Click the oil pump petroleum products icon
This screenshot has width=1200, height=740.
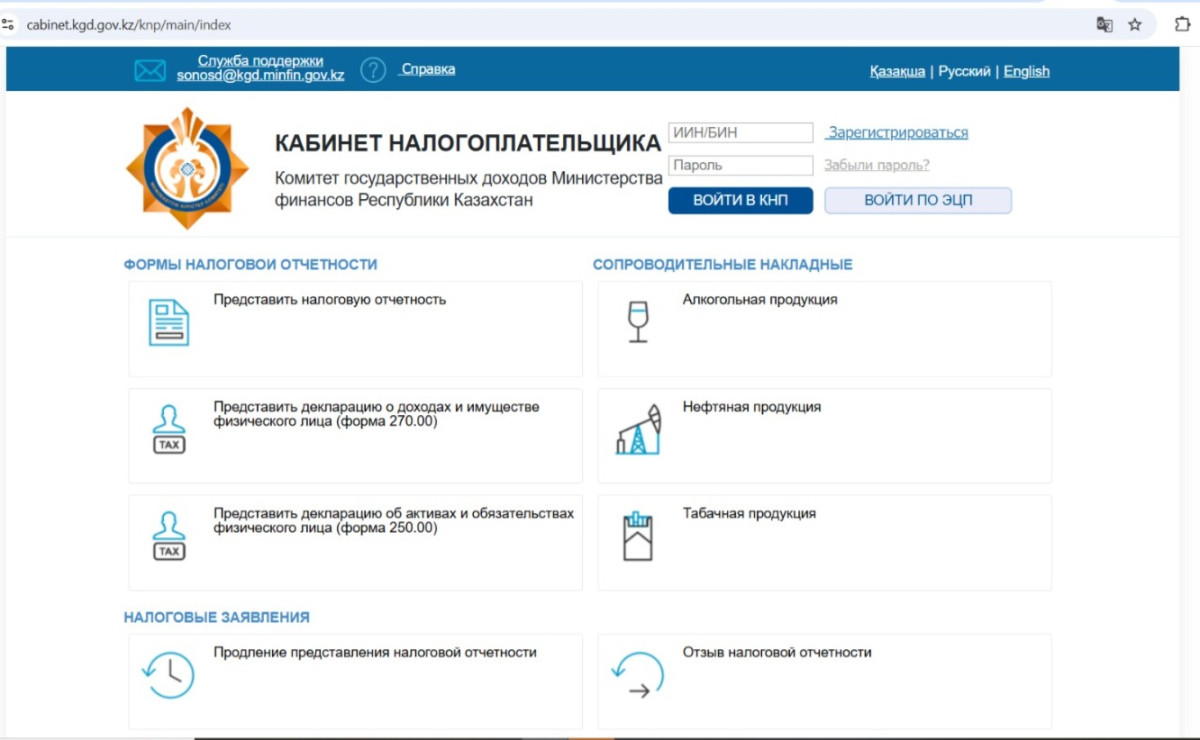tap(638, 430)
